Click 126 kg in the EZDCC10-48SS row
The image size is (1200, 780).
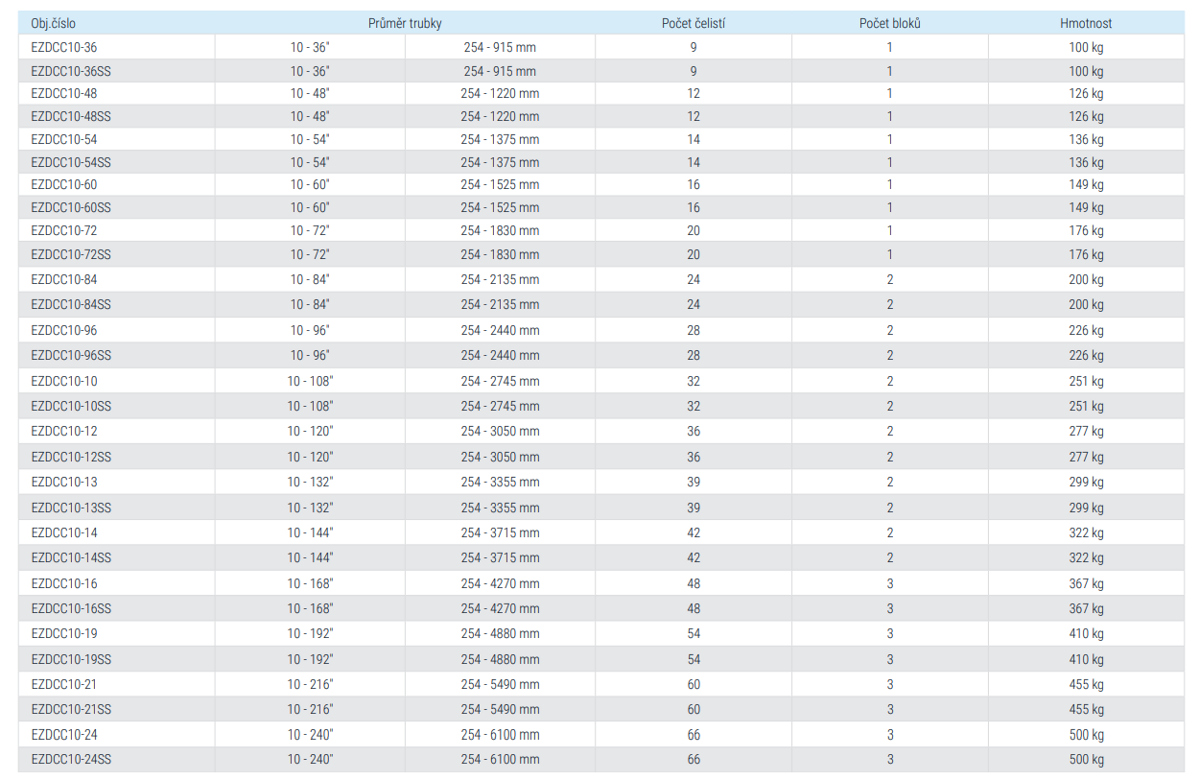click(x=1086, y=116)
